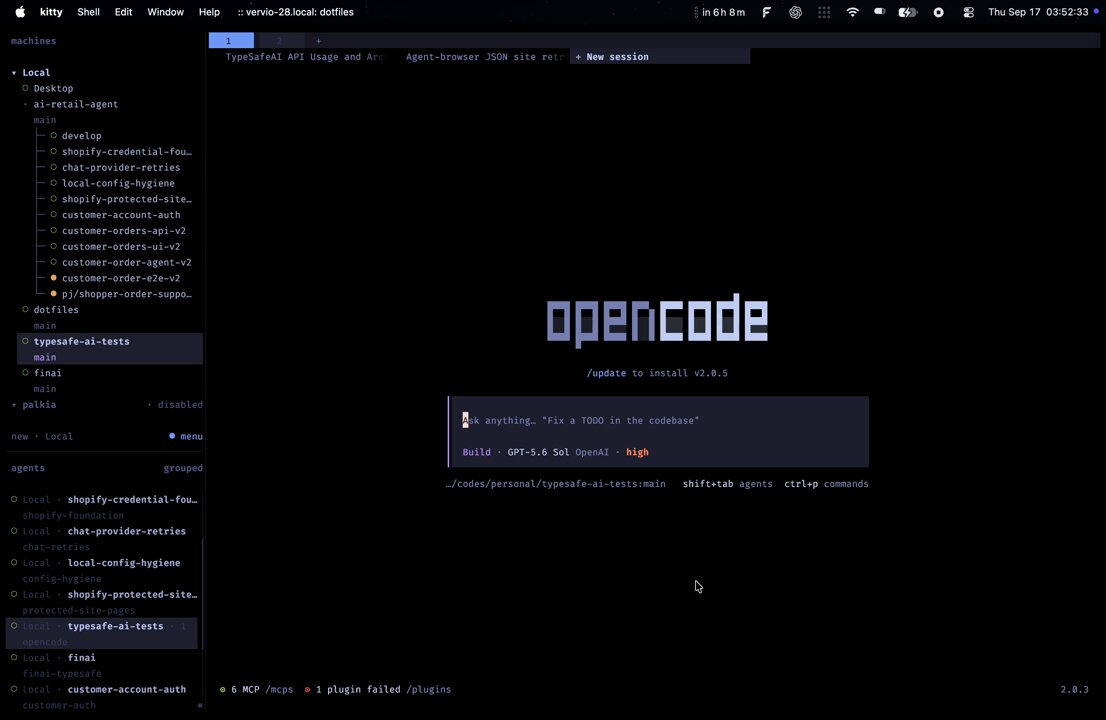Click the orange dot beside customer-order-e2e-v2
This screenshot has width=1106, height=720.
point(54,278)
